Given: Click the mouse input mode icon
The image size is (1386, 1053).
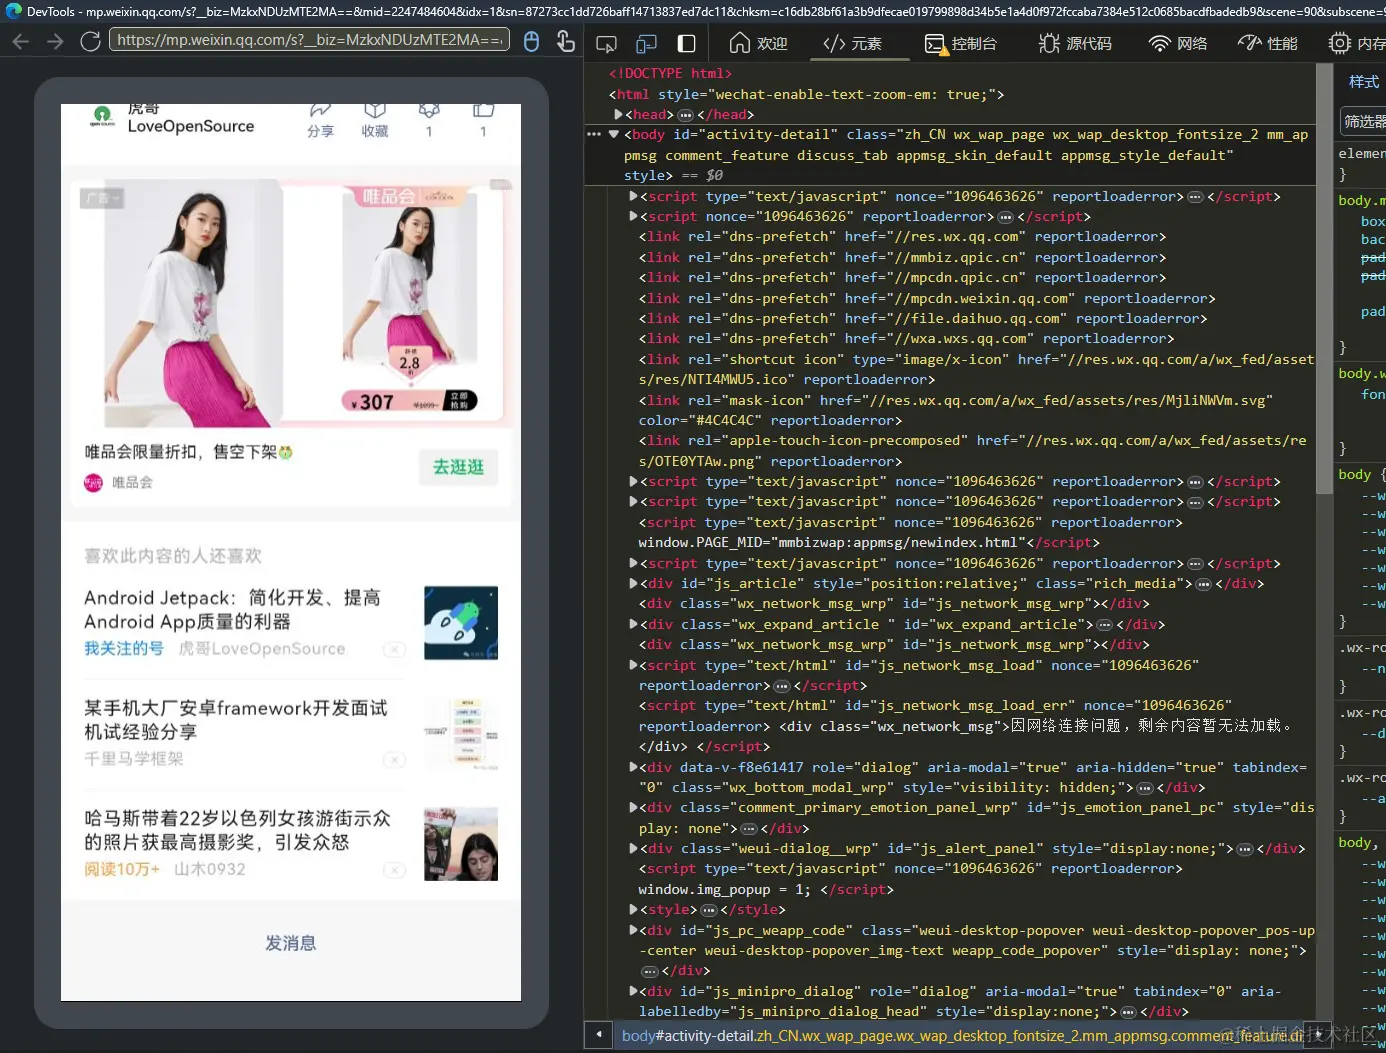Looking at the screenshot, I should coord(532,41).
